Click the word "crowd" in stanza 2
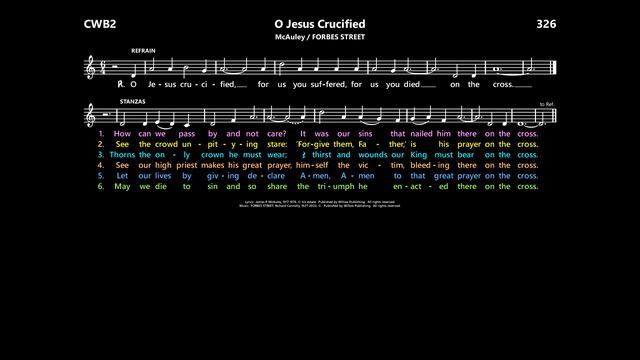The height and width of the screenshot is (360, 640). [166, 144]
